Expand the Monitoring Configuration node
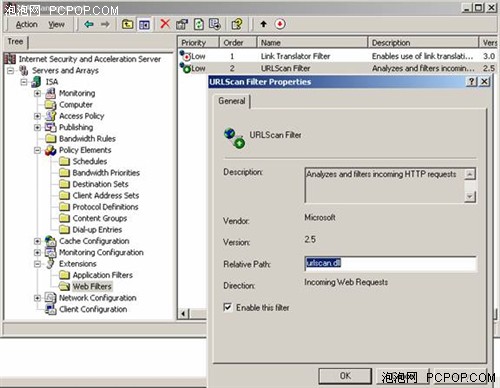Screen dimensions: 500x388 [x=38, y=252]
